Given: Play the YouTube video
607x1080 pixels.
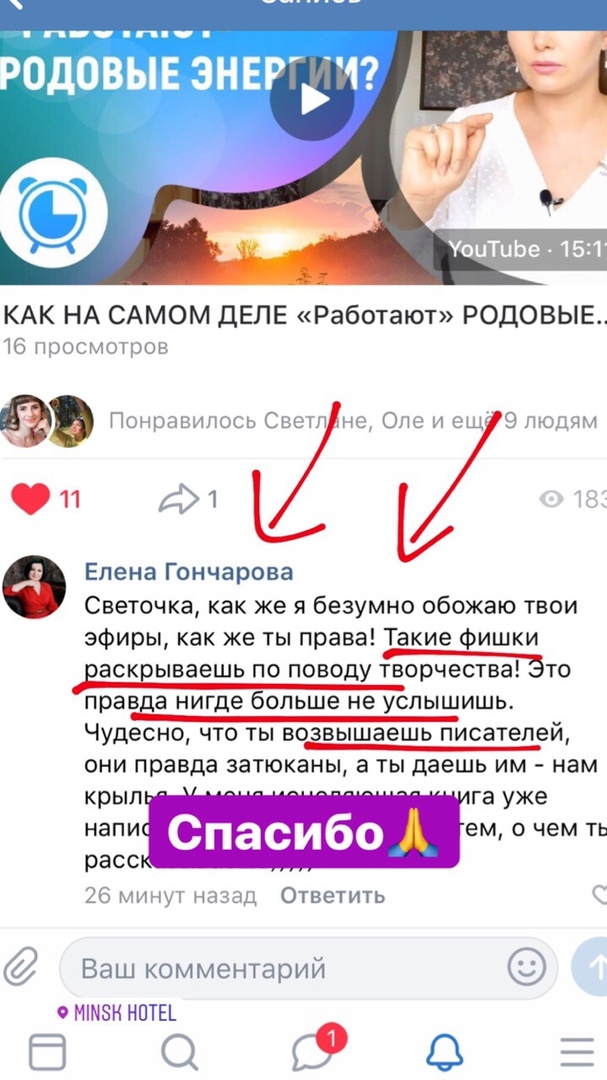Looking at the screenshot, I should pos(312,100).
